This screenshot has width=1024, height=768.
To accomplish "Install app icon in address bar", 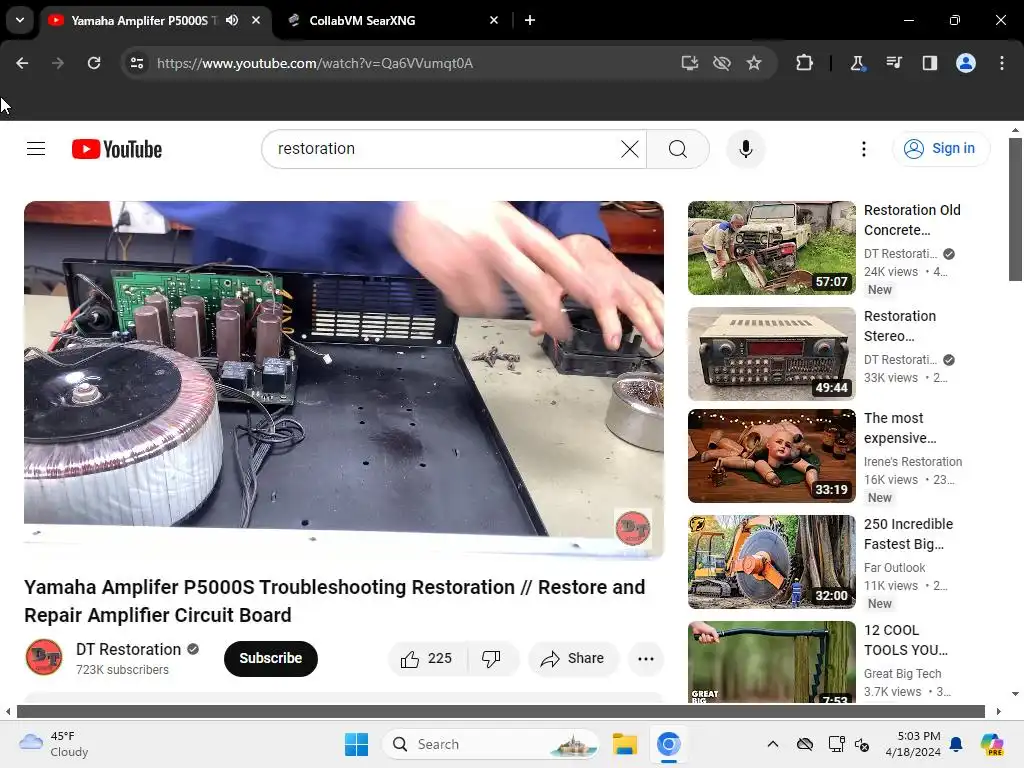I will 690,63.
